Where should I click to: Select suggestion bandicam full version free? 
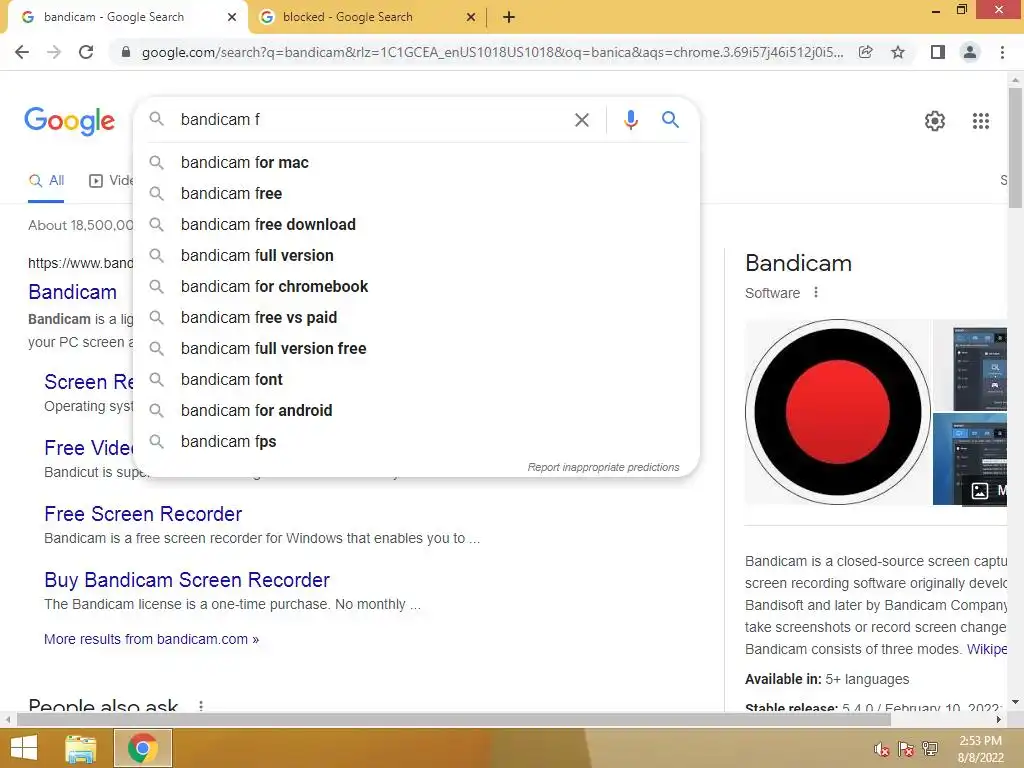tap(416, 349)
